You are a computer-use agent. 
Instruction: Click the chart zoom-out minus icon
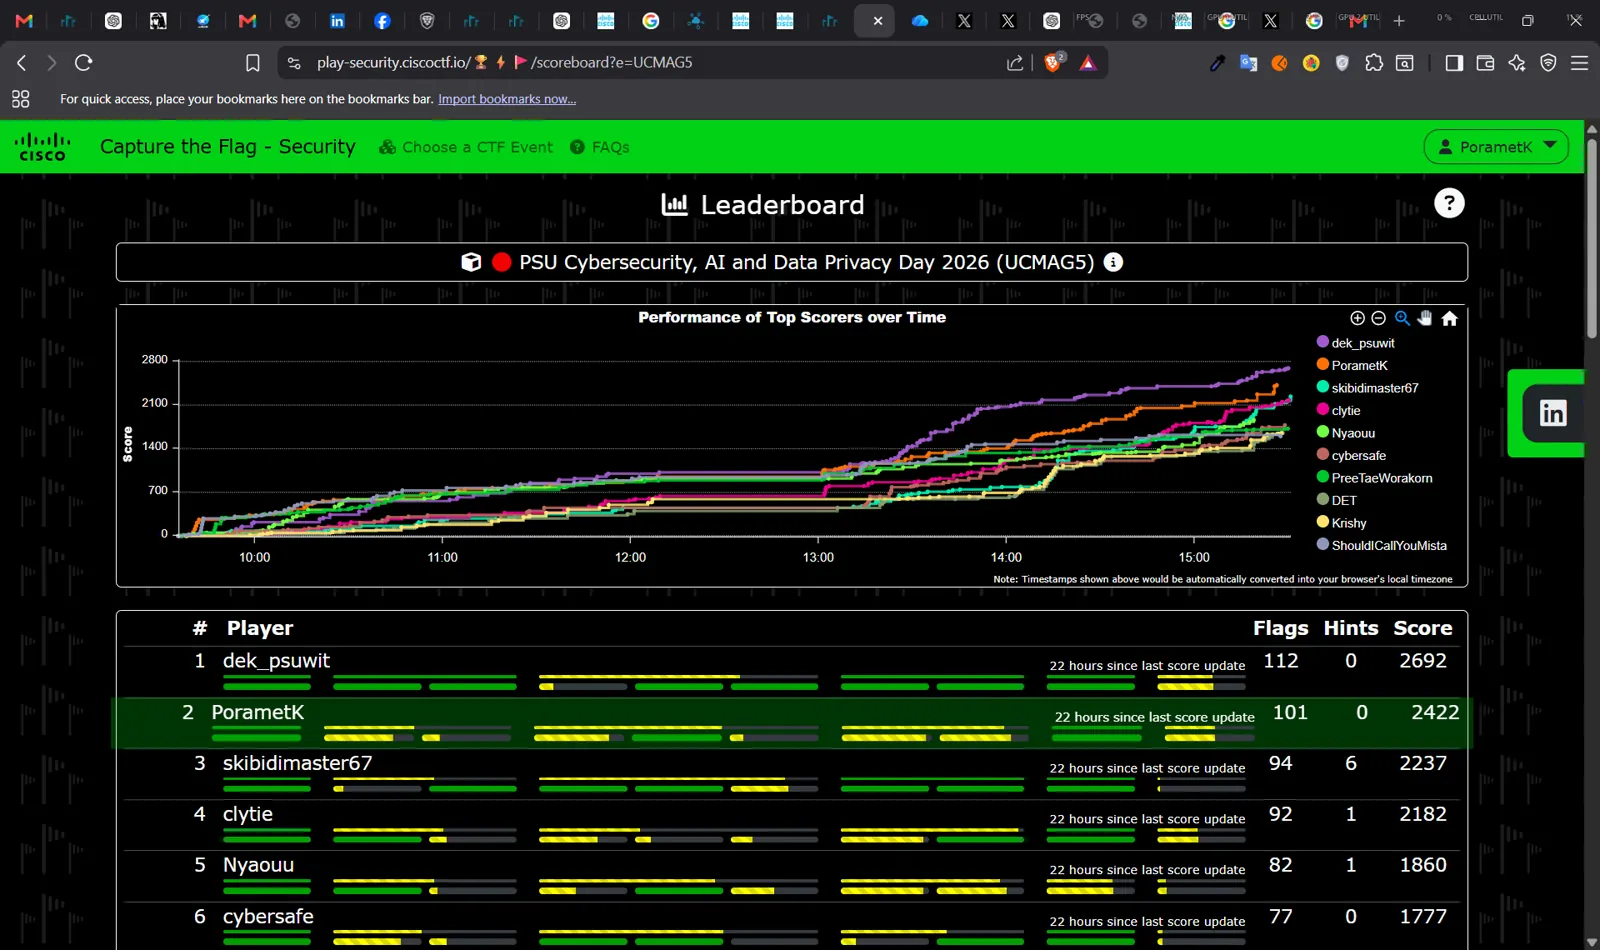1379,318
